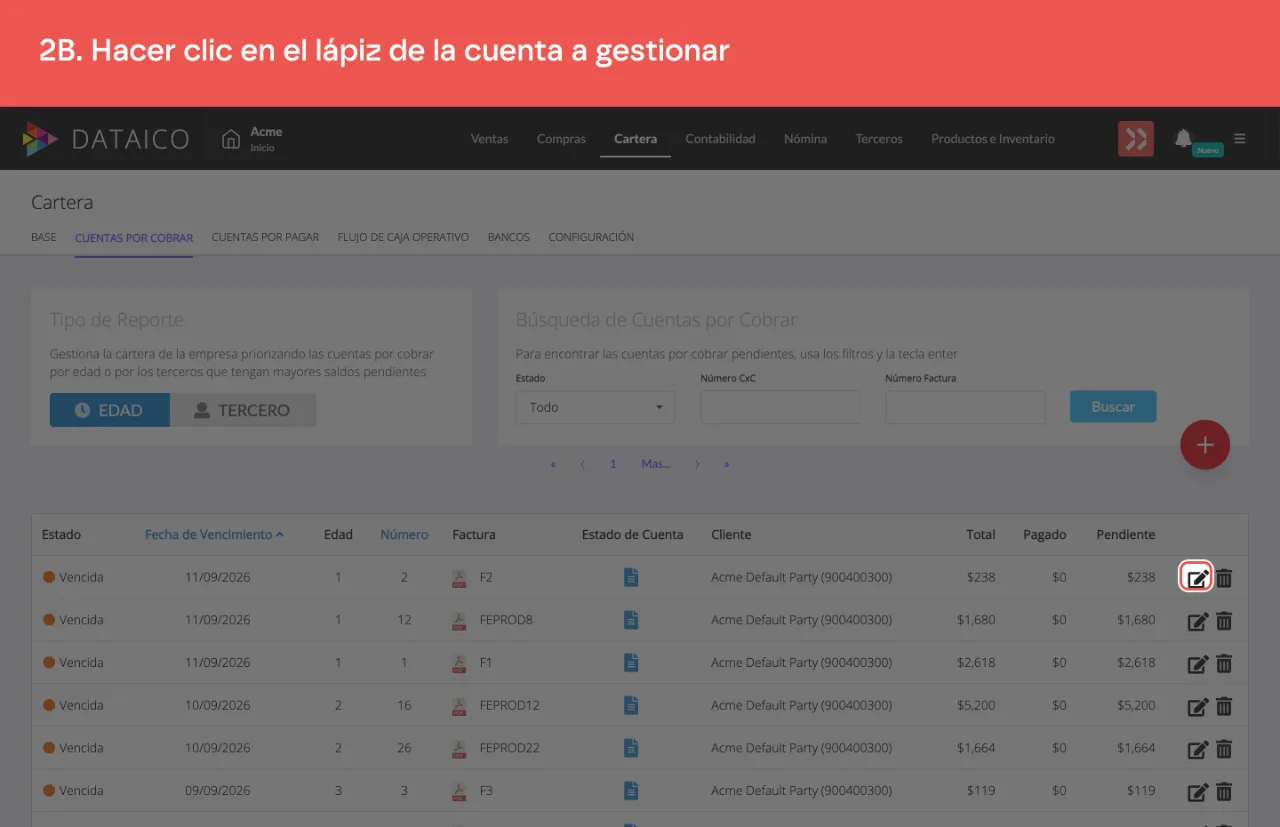
Task: Open the Nómina menu
Action: click(x=805, y=139)
